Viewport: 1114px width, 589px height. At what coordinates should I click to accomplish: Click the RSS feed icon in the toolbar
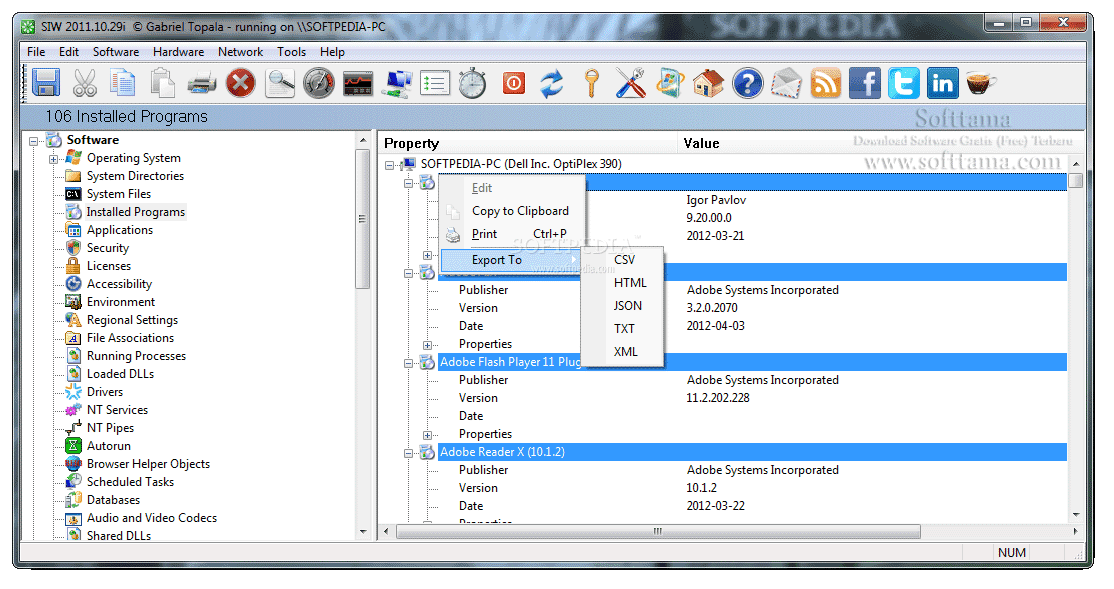click(826, 83)
